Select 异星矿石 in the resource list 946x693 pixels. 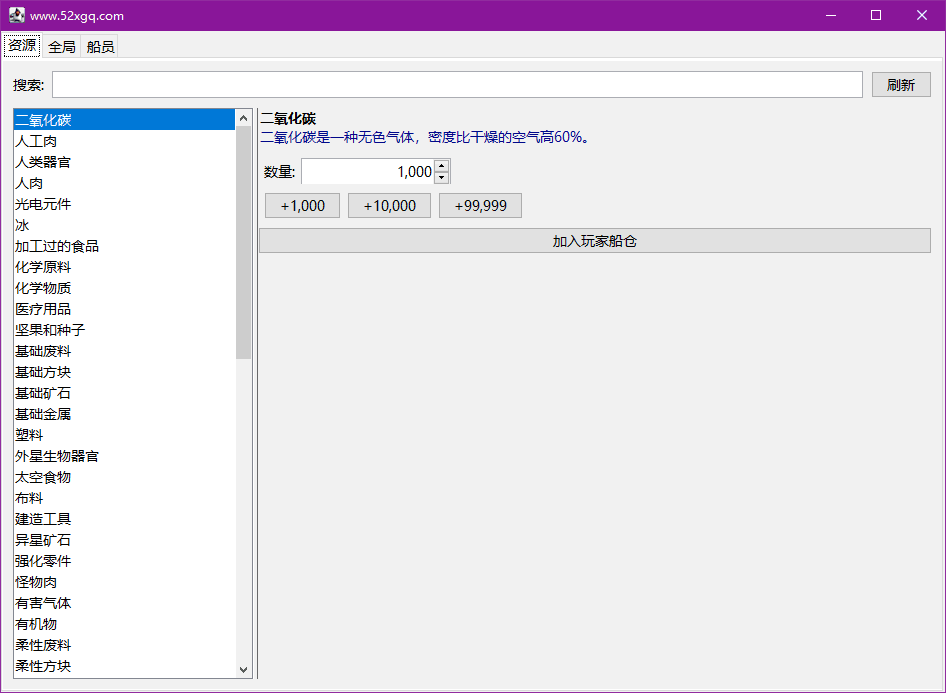124,540
